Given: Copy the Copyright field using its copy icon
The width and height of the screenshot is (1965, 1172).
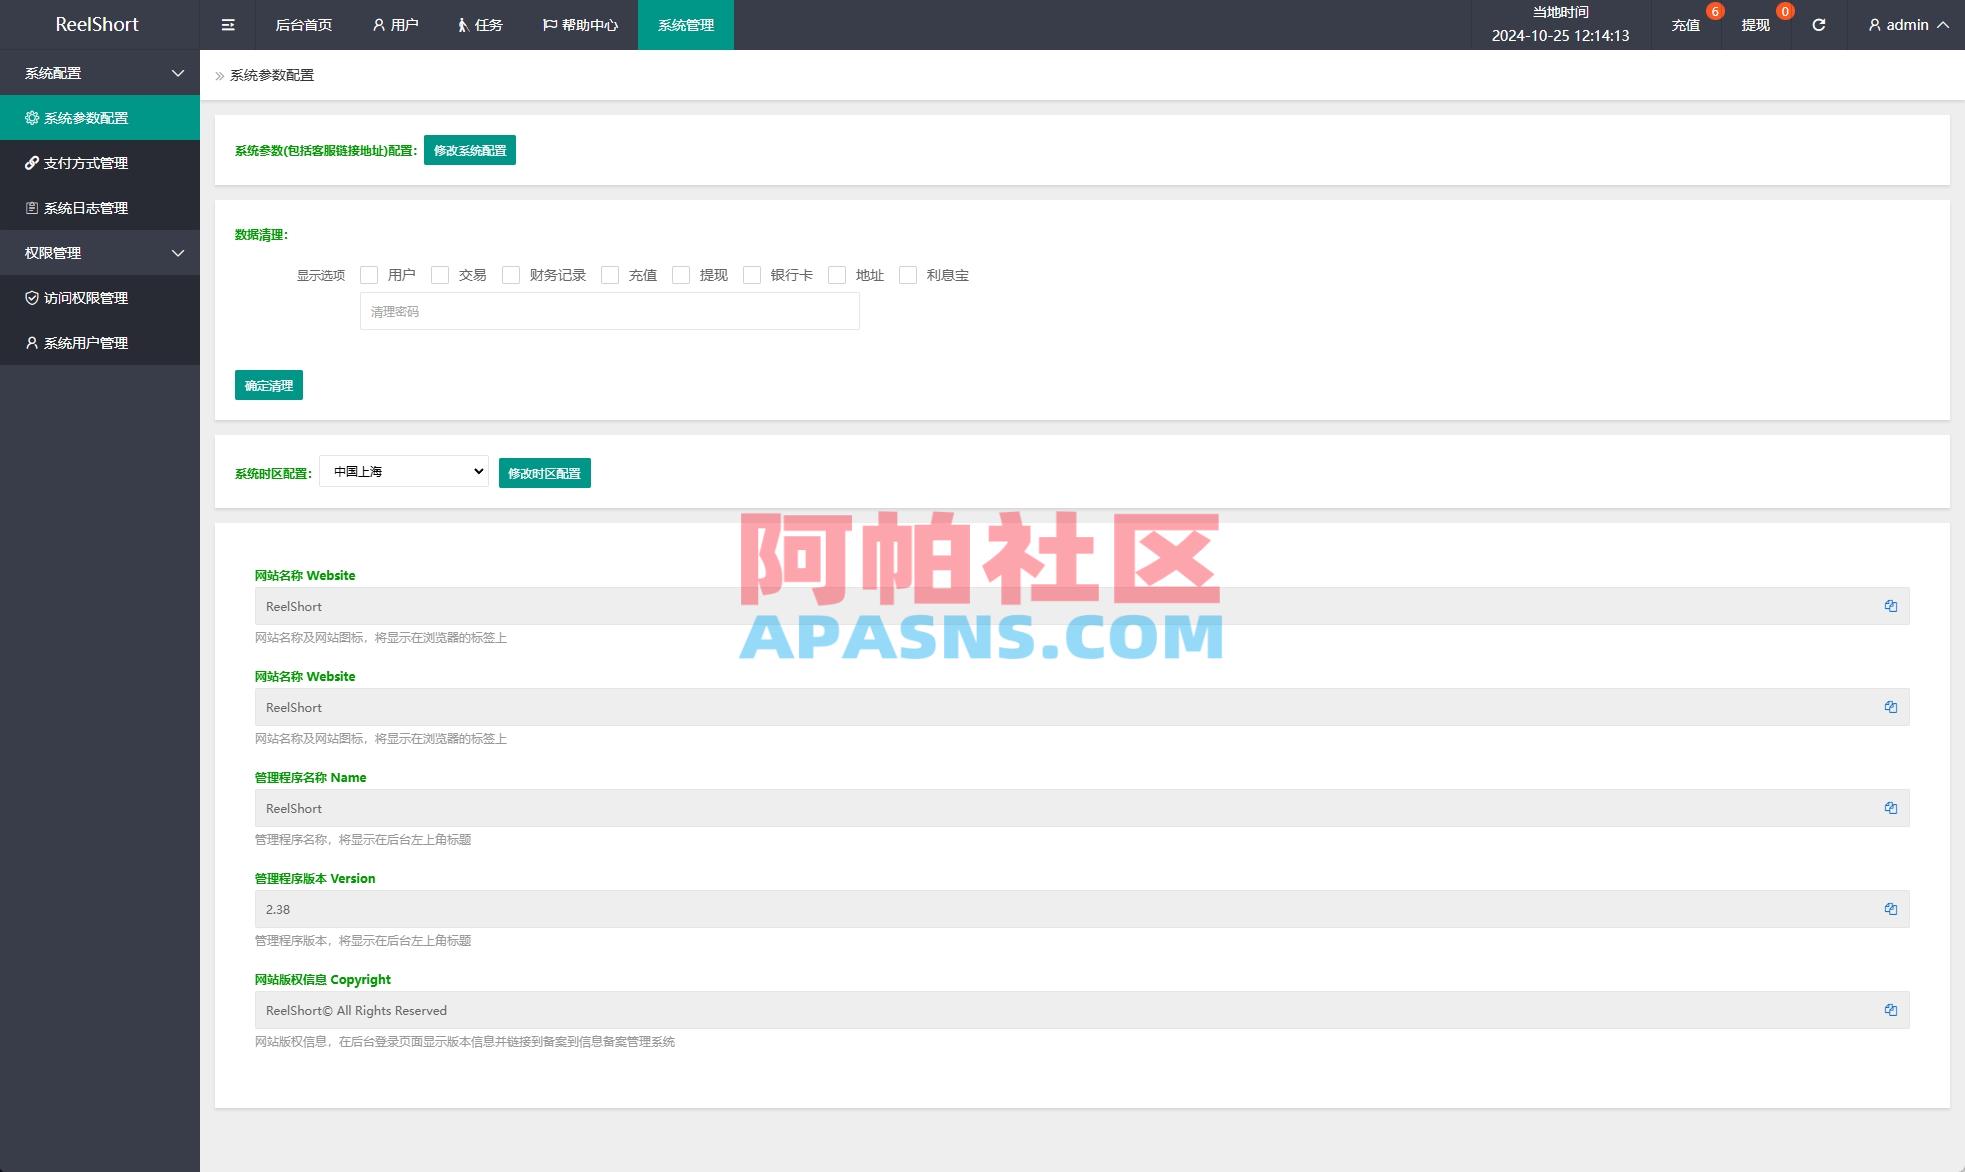Looking at the screenshot, I should (x=1890, y=1010).
